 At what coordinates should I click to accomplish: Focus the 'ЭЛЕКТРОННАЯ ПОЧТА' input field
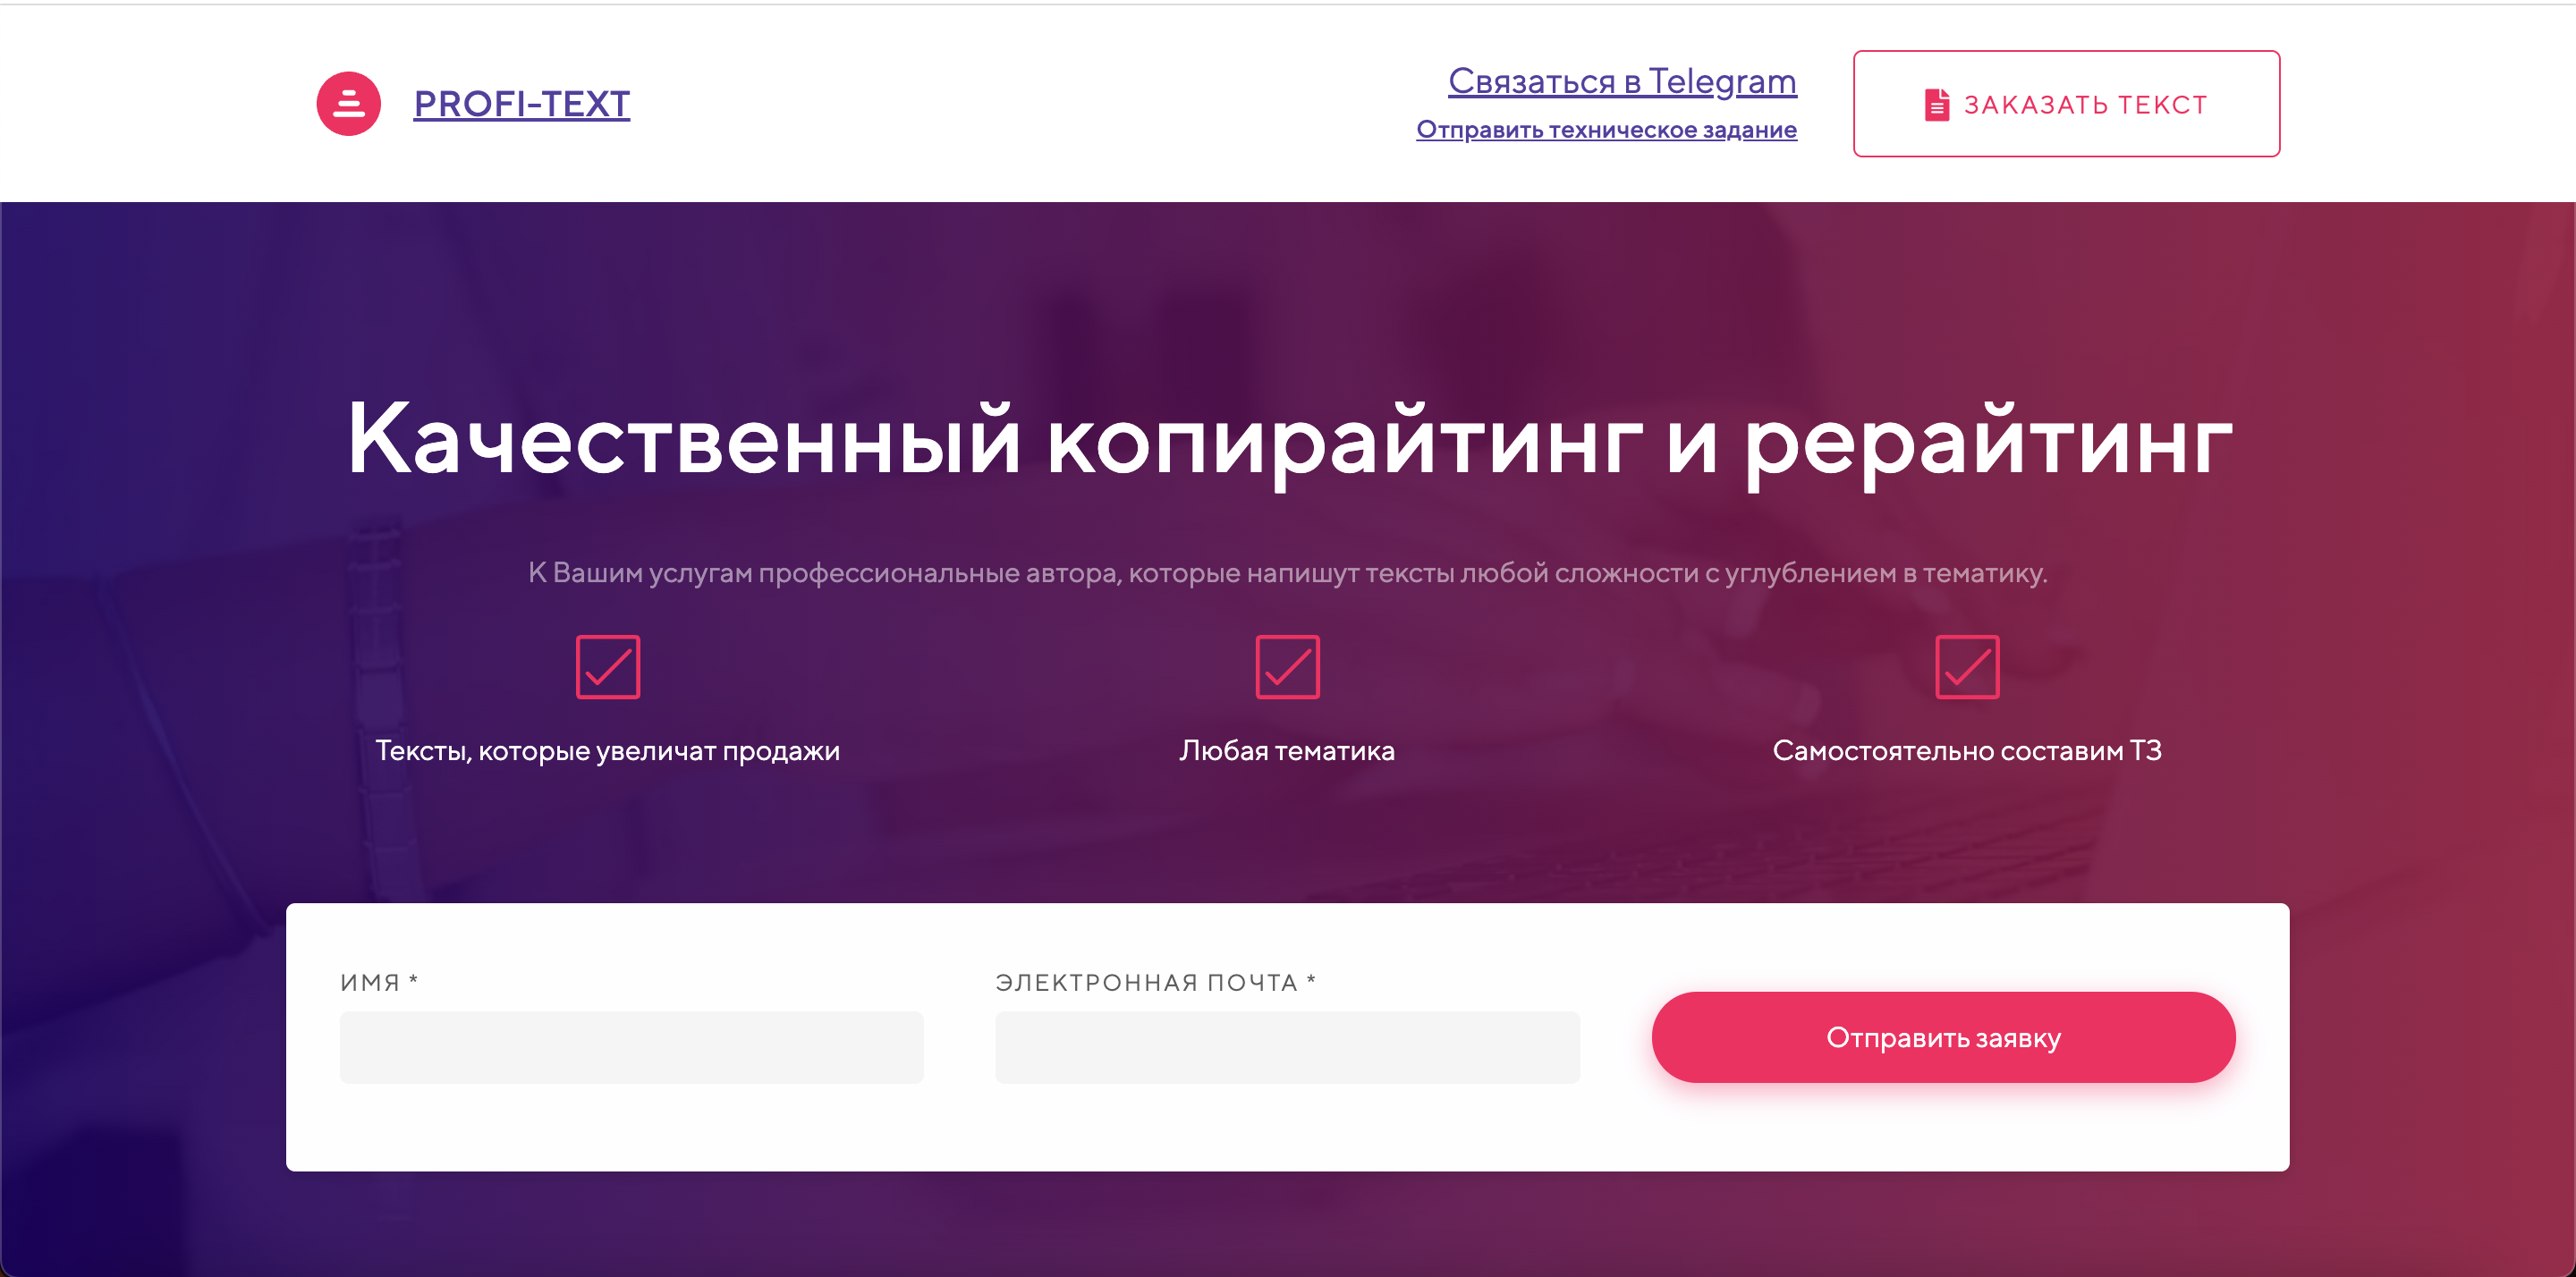coord(1287,1047)
